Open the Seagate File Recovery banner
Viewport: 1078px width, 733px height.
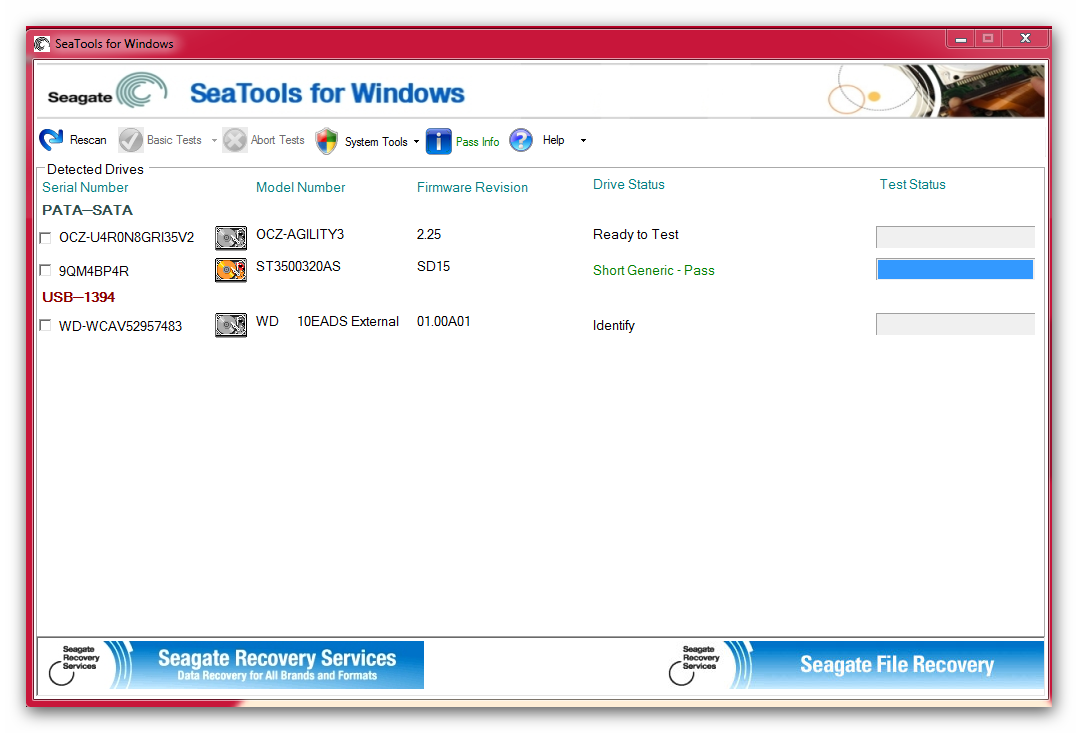coord(855,665)
